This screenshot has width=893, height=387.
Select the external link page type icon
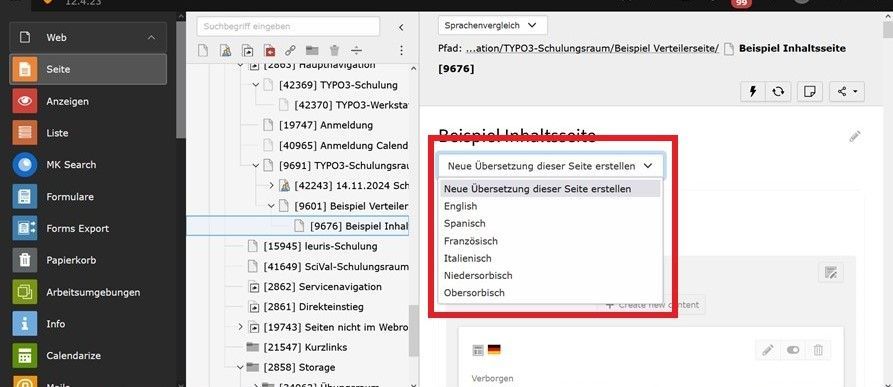290,51
